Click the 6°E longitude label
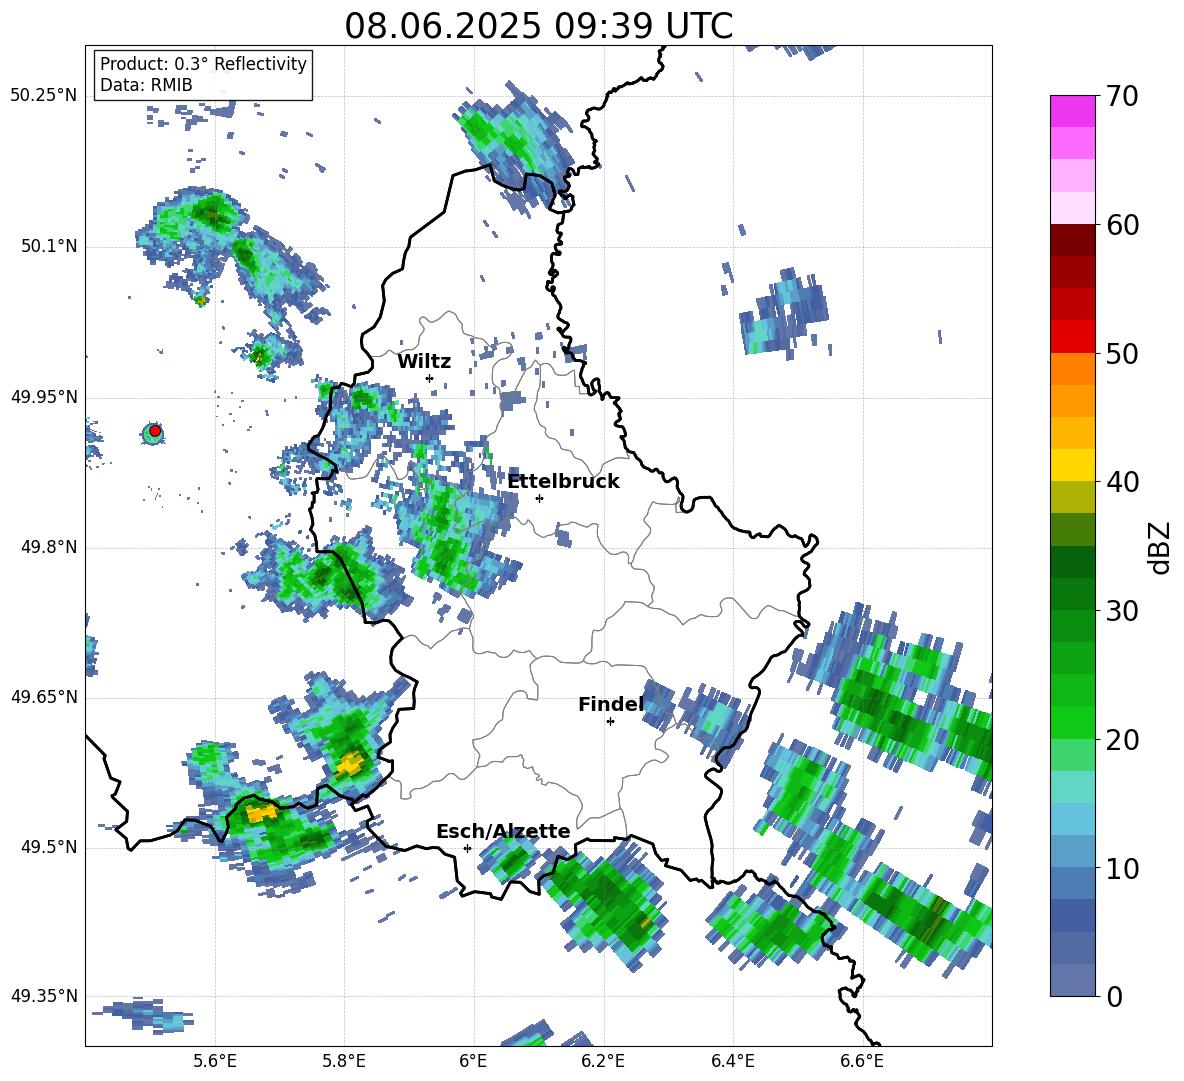Viewport: 1184px width, 1081px height. tap(473, 1061)
